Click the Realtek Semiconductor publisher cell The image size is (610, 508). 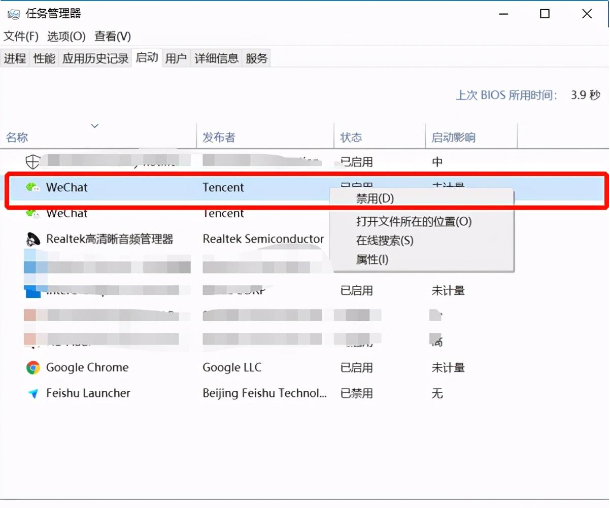(263, 239)
